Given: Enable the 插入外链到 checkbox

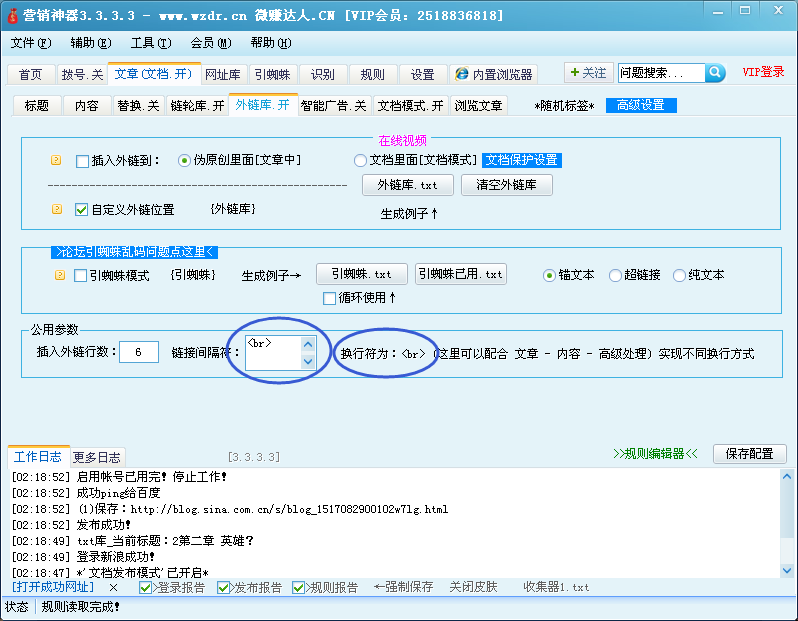Looking at the screenshot, I should 82,160.
